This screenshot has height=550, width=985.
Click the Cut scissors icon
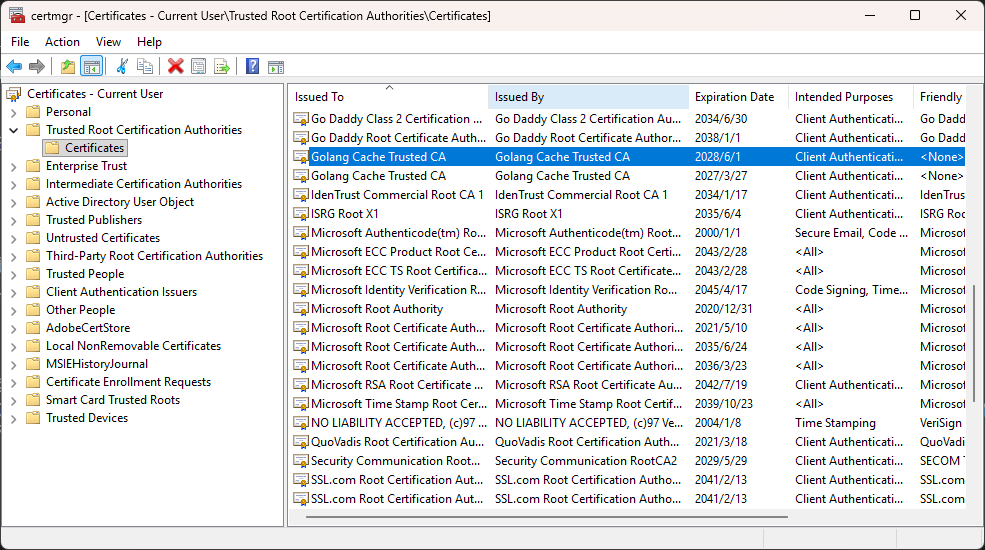point(122,67)
